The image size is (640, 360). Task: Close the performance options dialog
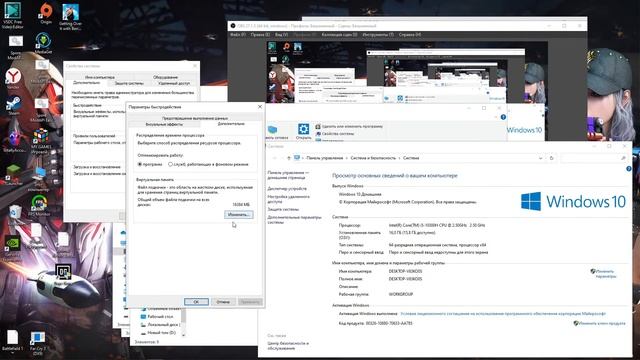(x=260, y=107)
